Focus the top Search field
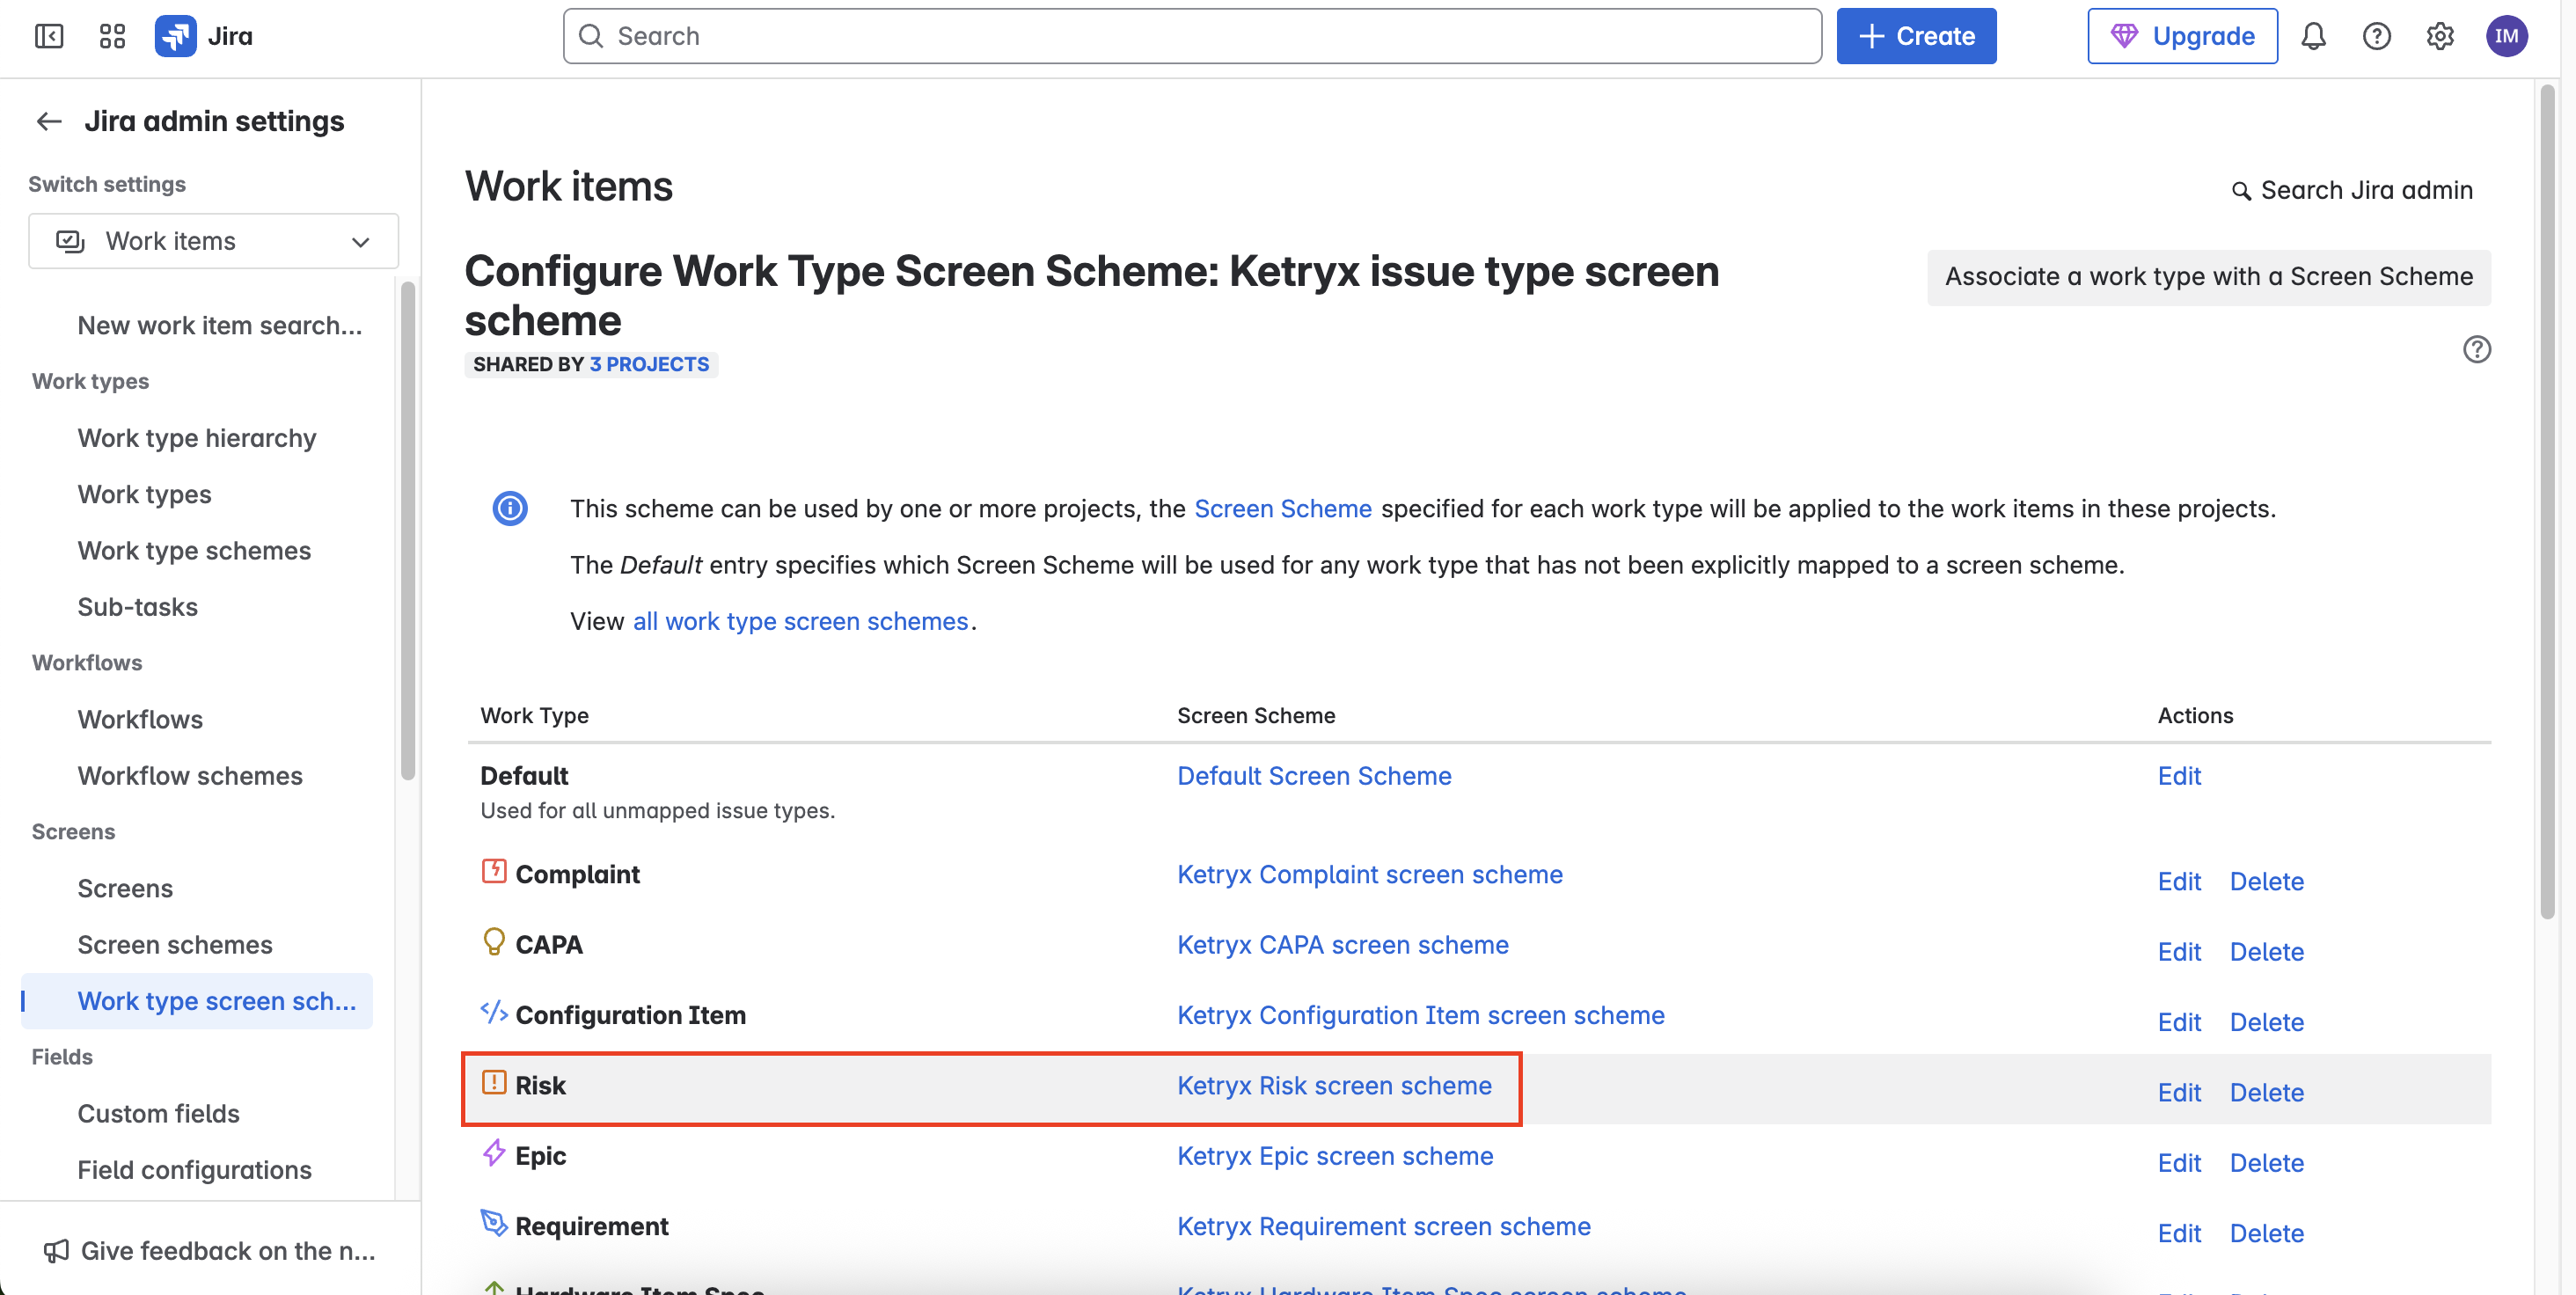This screenshot has width=2576, height=1295. pos(1191,36)
